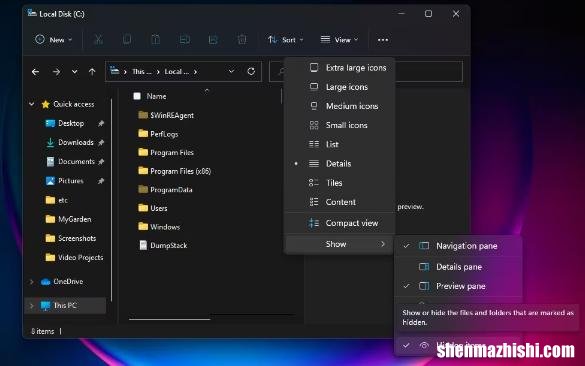
Task: Click Local Disk breadcrumb in address bar
Action: point(176,71)
